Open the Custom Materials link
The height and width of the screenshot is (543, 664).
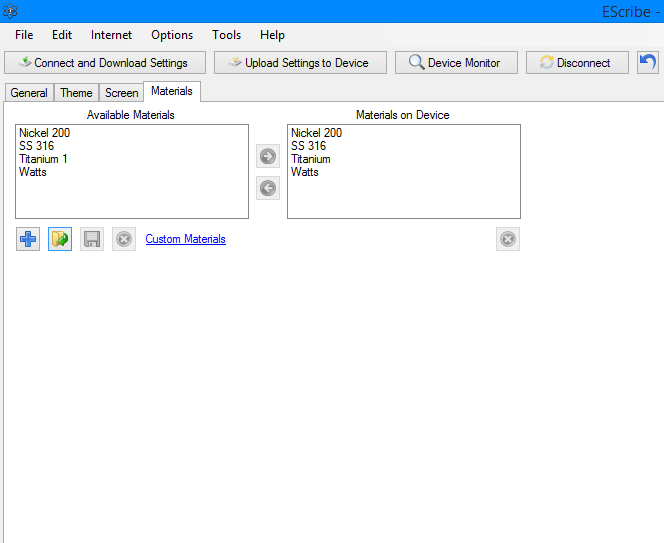coord(185,239)
